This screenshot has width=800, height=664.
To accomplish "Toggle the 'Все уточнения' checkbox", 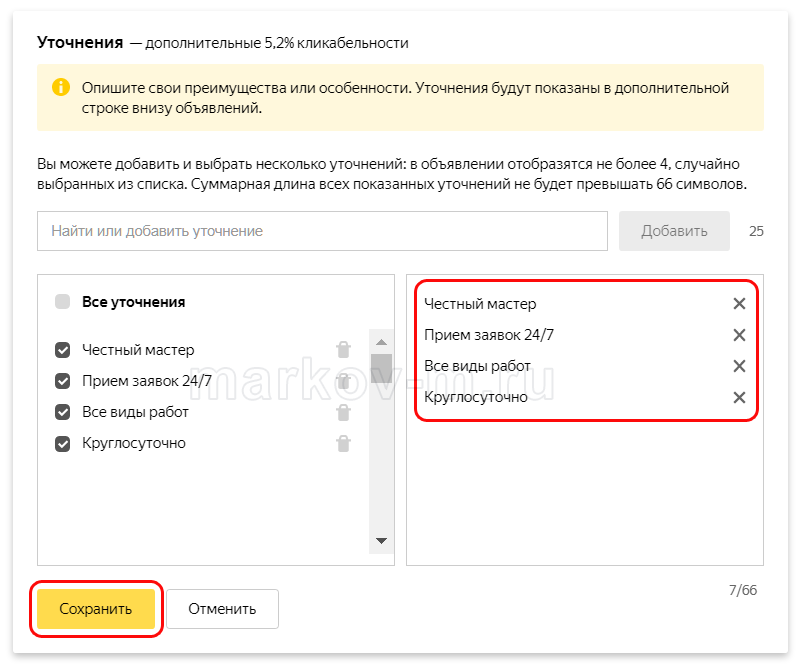I will pos(63,301).
